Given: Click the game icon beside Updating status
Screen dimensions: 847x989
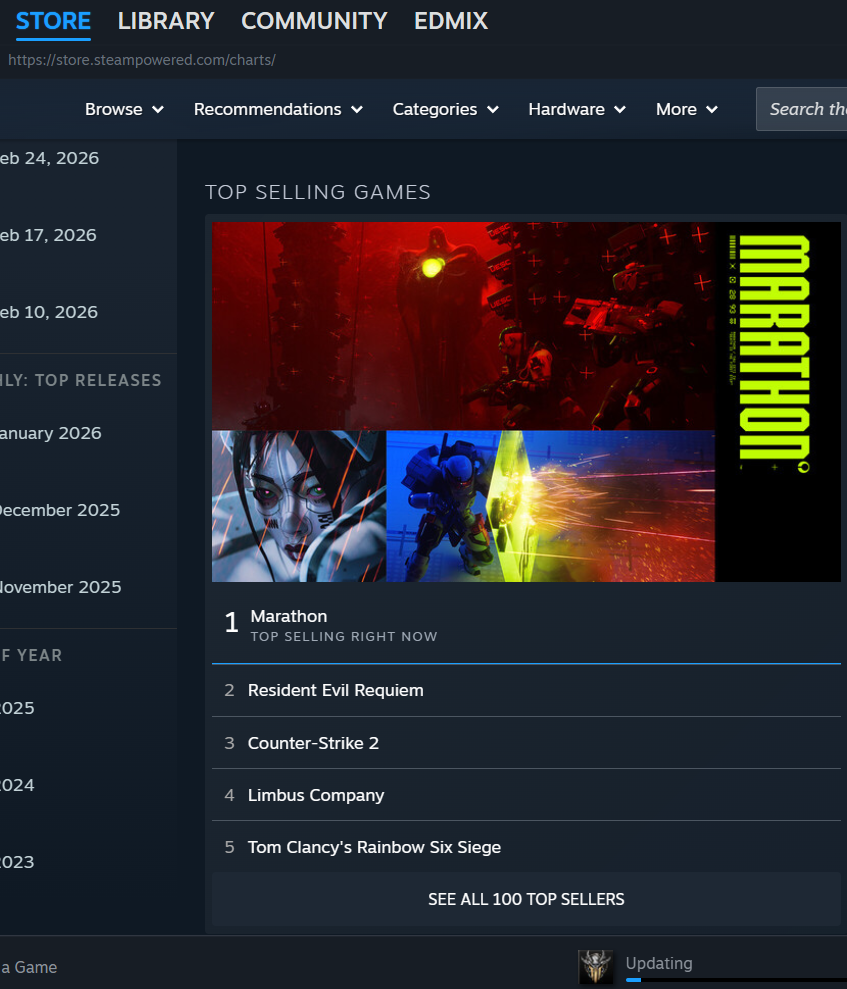Looking at the screenshot, I should pos(595,967).
